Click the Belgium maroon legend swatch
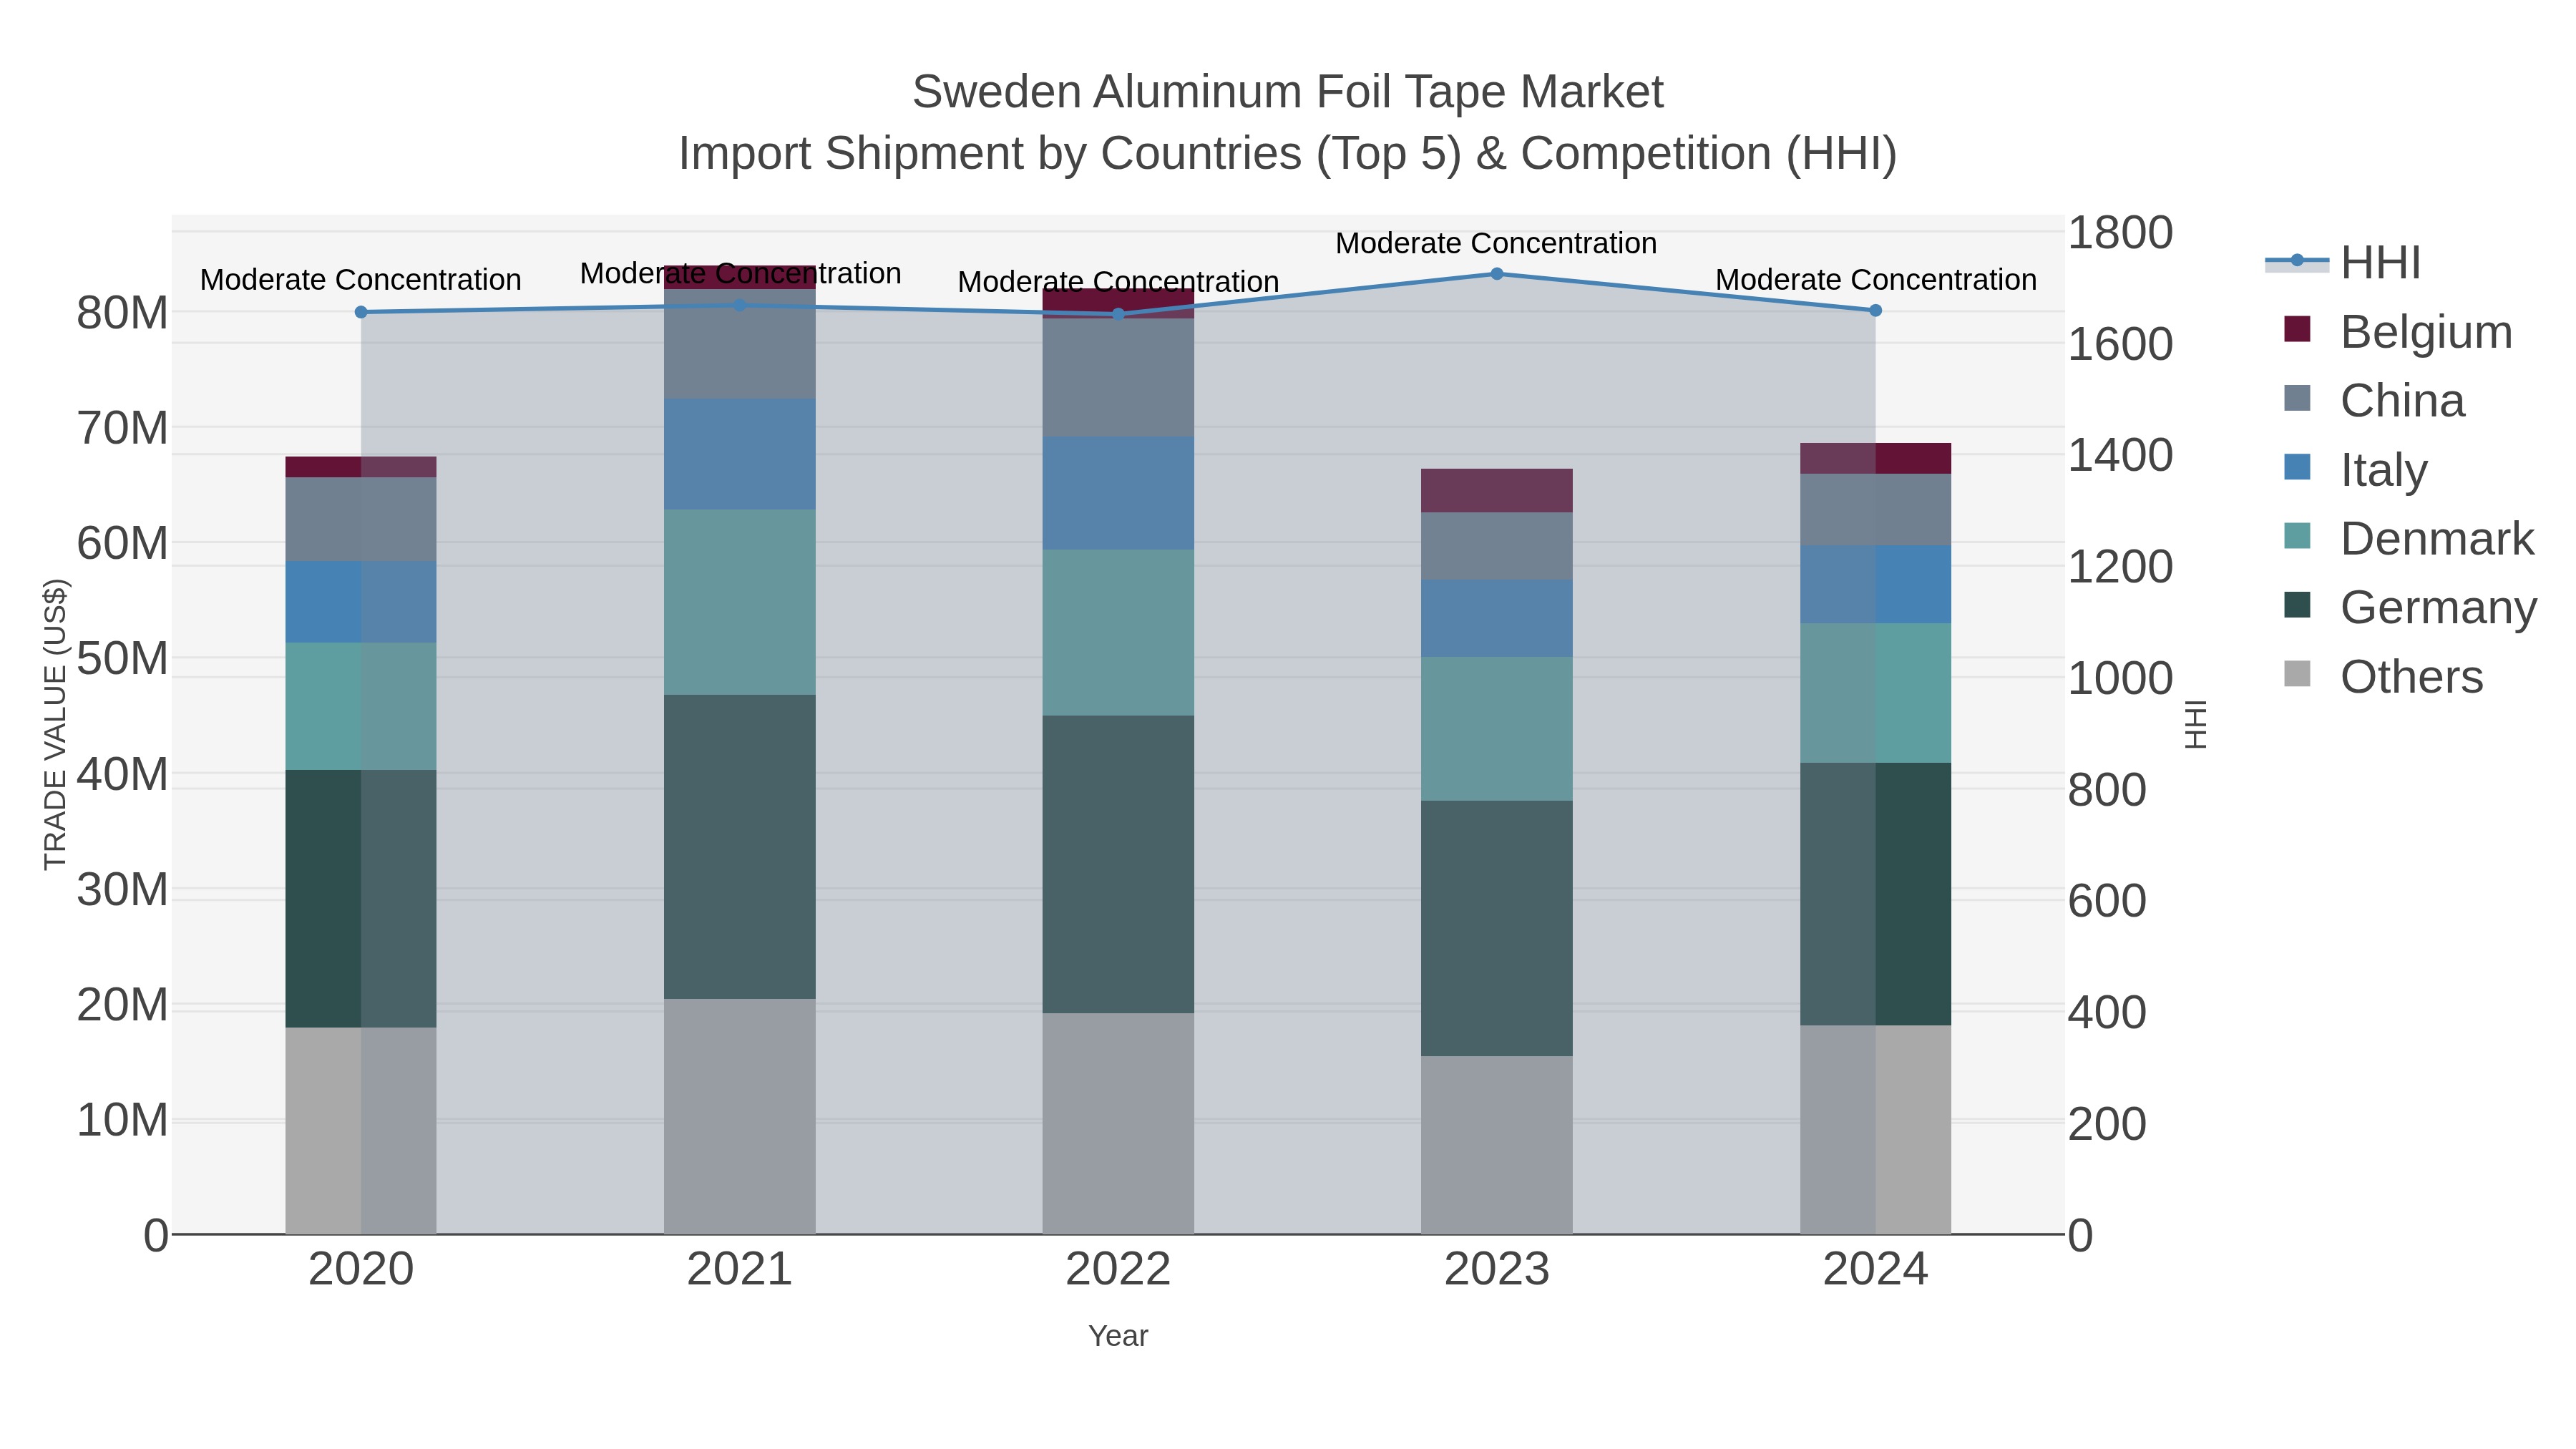The height and width of the screenshot is (1449, 2576). click(x=2298, y=329)
